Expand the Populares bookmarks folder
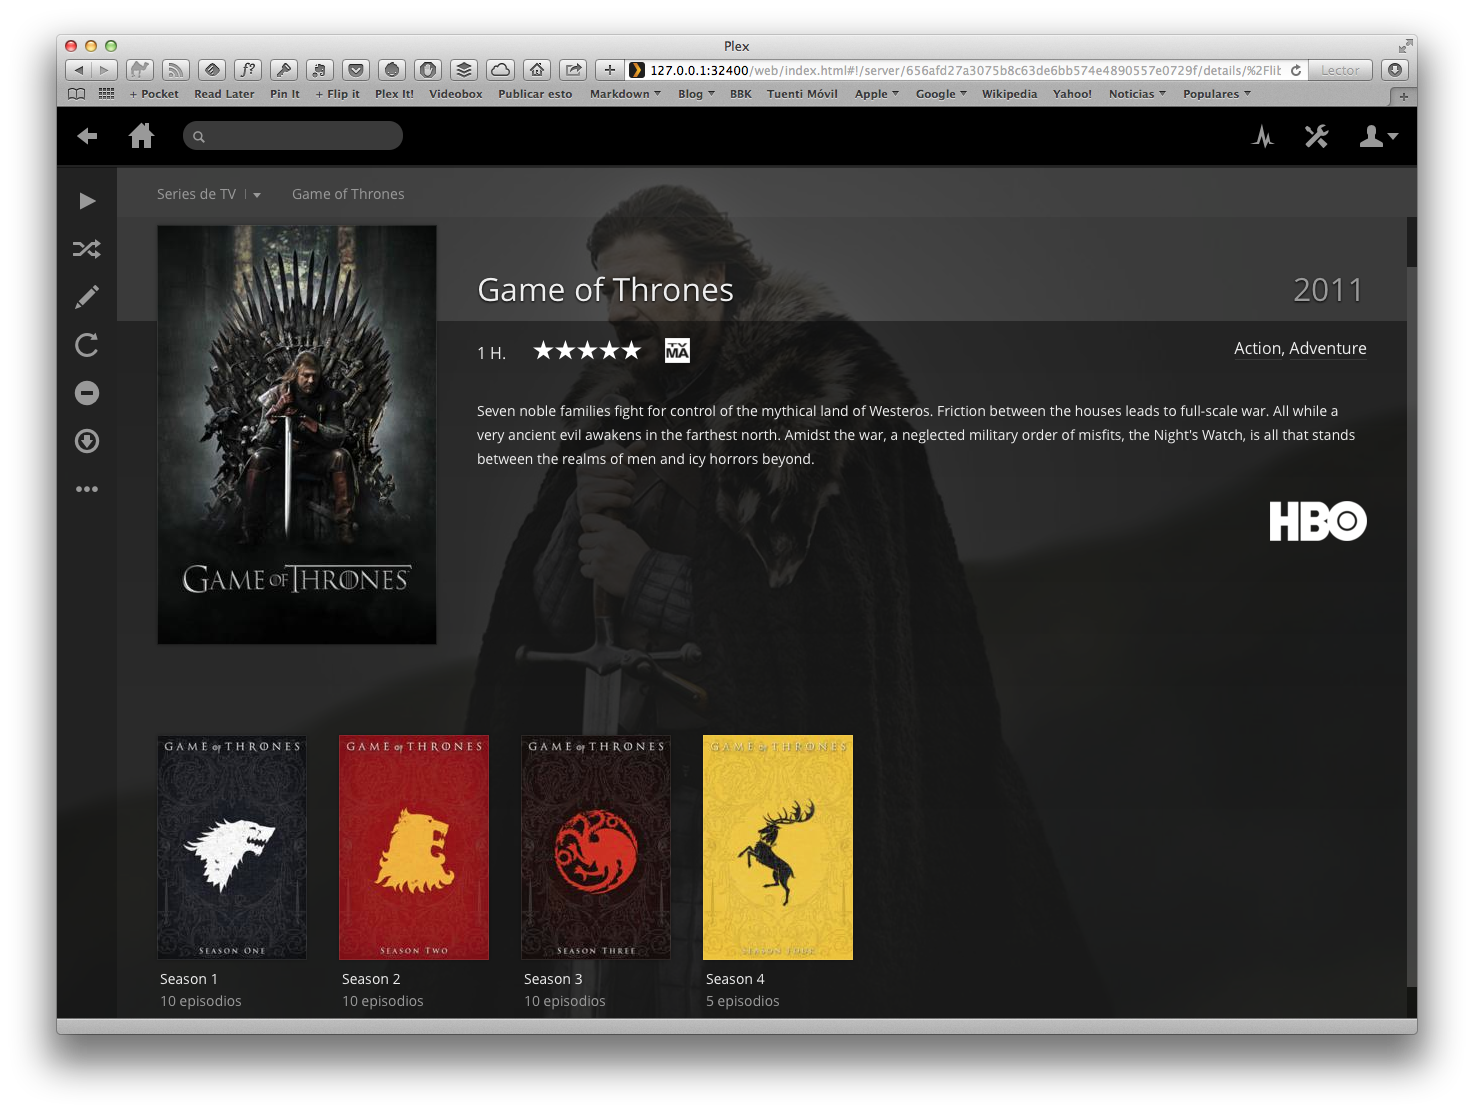The width and height of the screenshot is (1474, 1113). click(x=1217, y=94)
